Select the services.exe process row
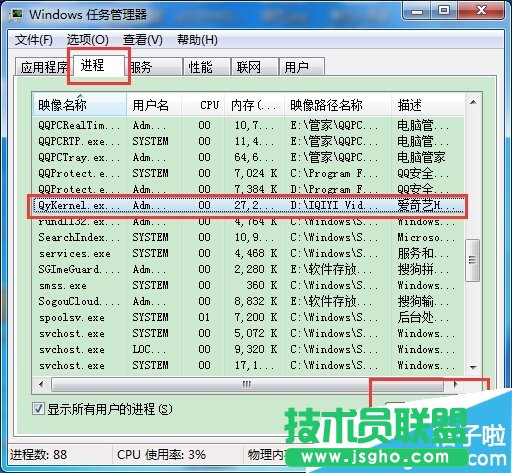The height and width of the screenshot is (473, 512). pyautogui.click(x=248, y=253)
